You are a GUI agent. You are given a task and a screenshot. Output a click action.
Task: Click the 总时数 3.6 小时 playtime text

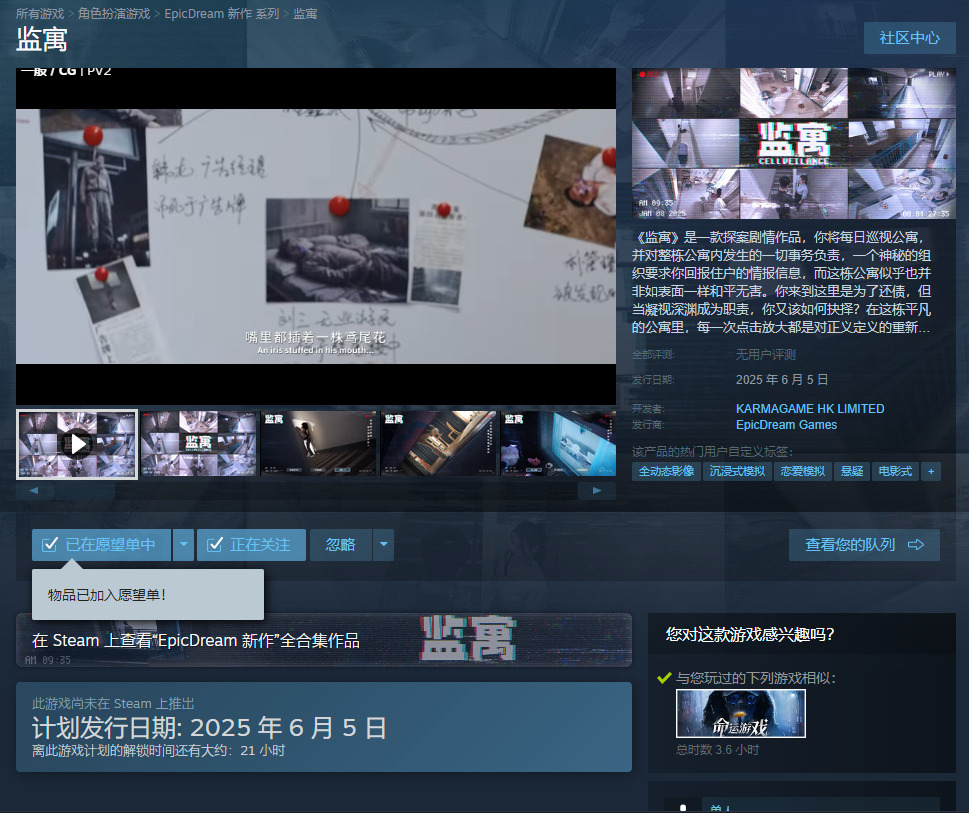pyautogui.click(x=717, y=749)
